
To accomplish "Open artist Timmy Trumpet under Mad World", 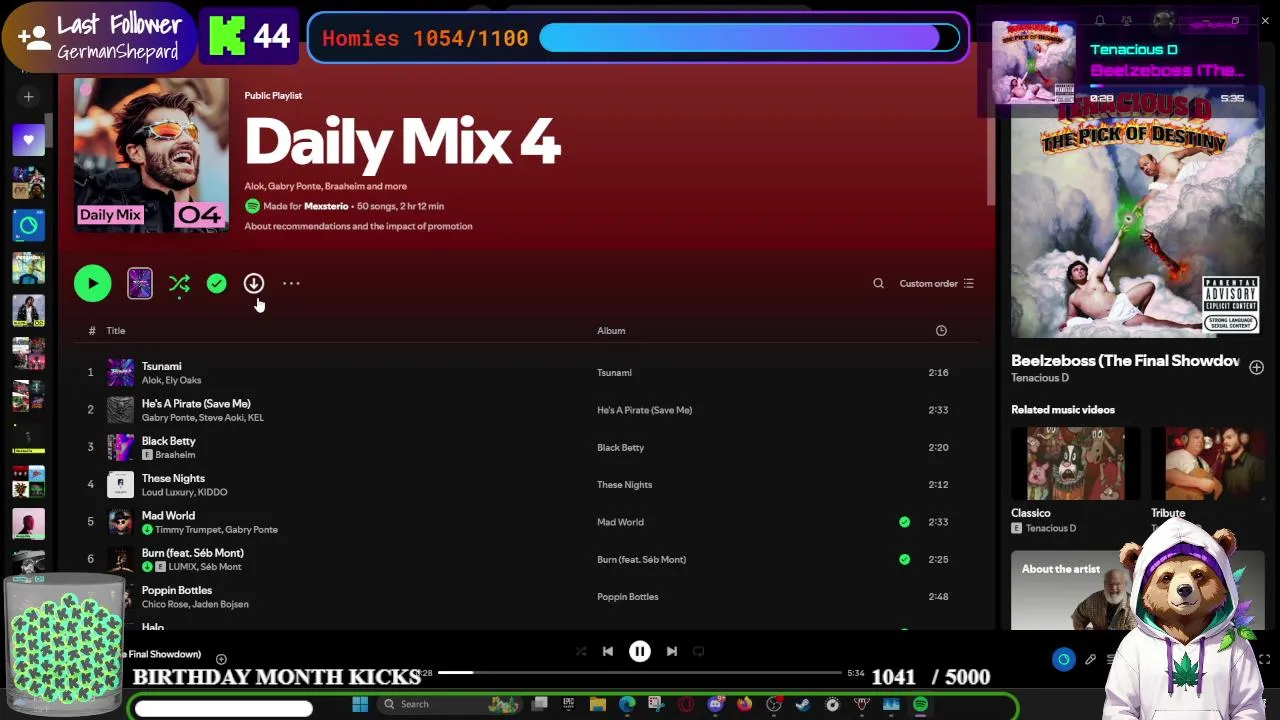I will click(187, 530).
